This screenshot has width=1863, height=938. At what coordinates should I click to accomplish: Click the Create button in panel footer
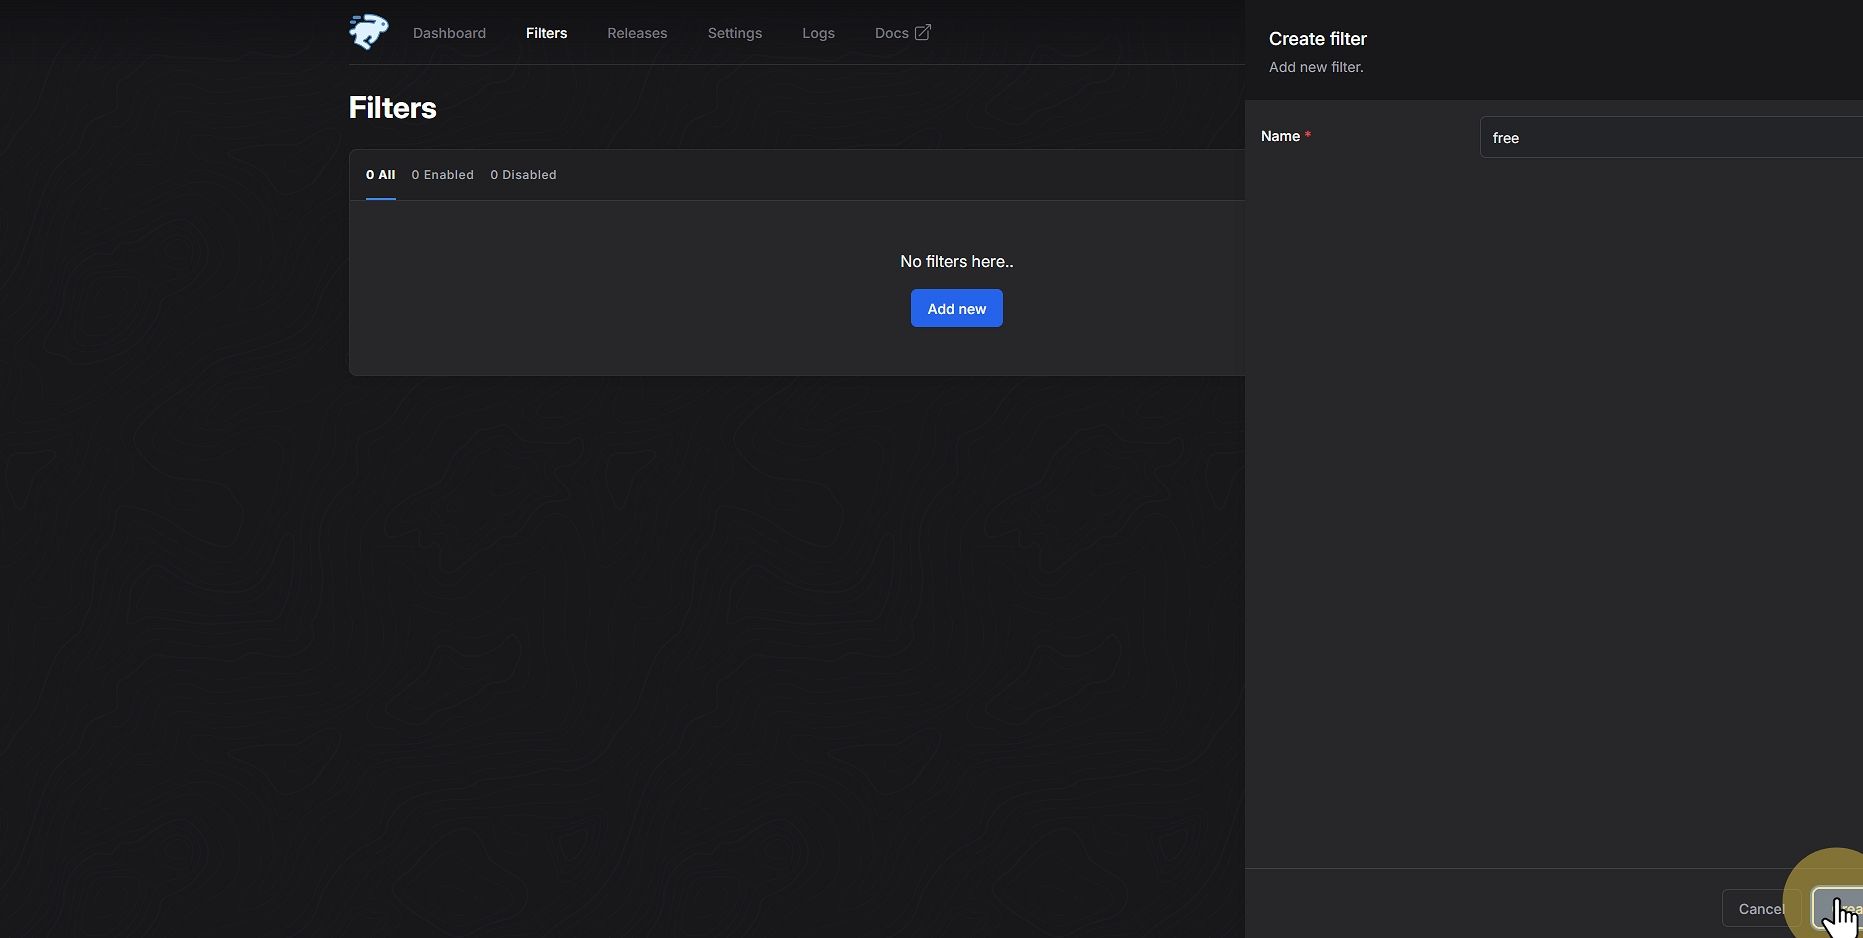pyautogui.click(x=1838, y=909)
